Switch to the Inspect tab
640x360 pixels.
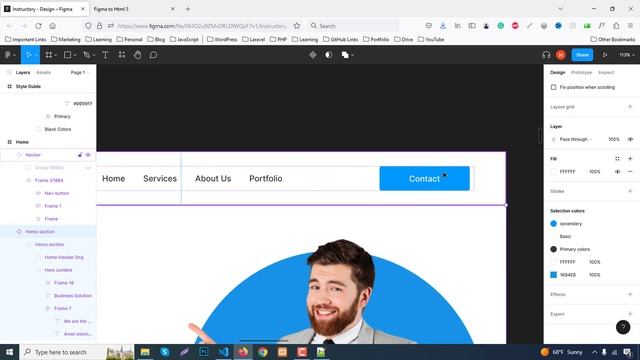coord(606,72)
